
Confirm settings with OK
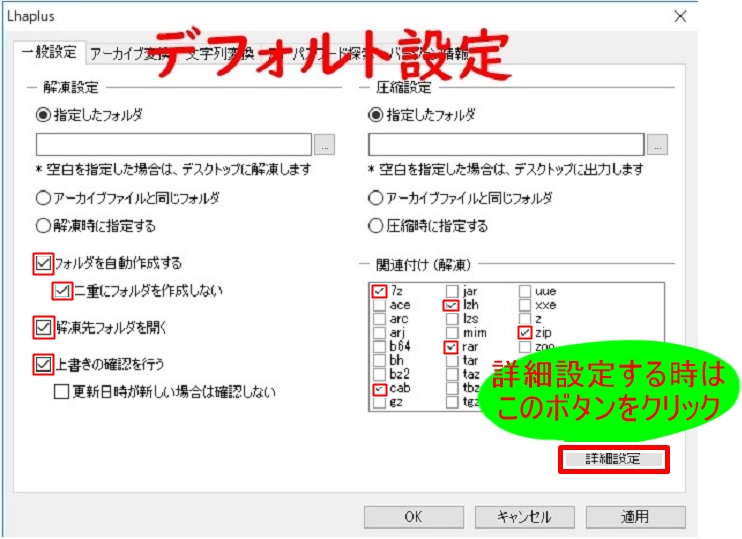click(414, 517)
